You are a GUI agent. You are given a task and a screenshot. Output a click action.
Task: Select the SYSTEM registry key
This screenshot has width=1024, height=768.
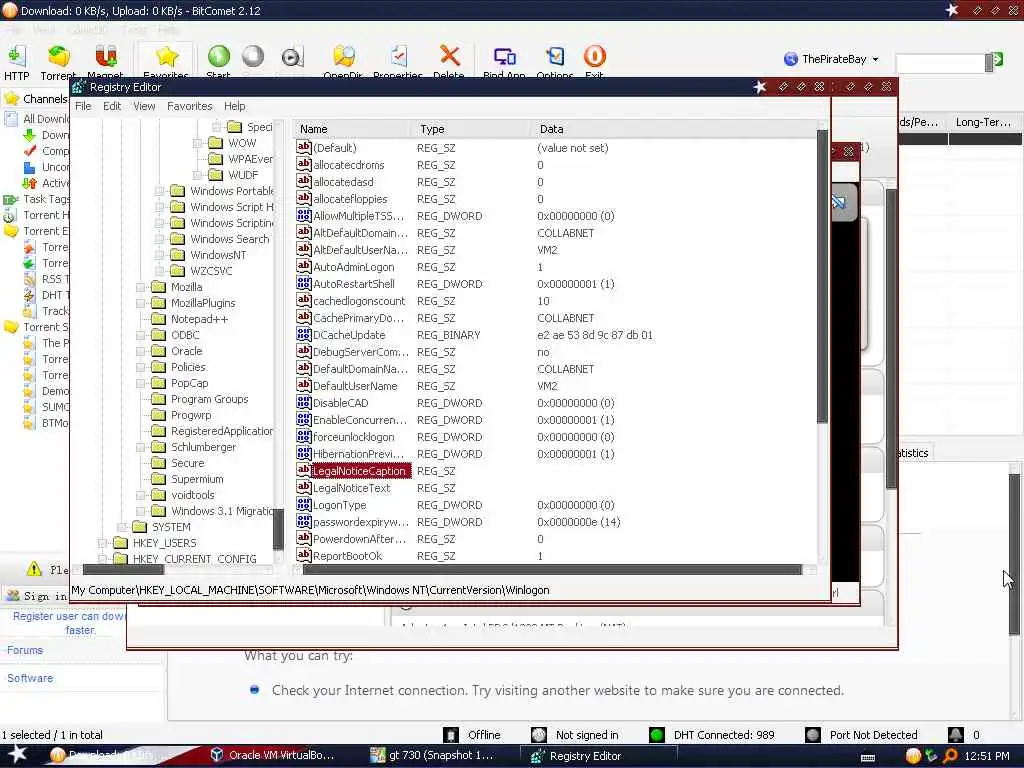click(x=171, y=527)
